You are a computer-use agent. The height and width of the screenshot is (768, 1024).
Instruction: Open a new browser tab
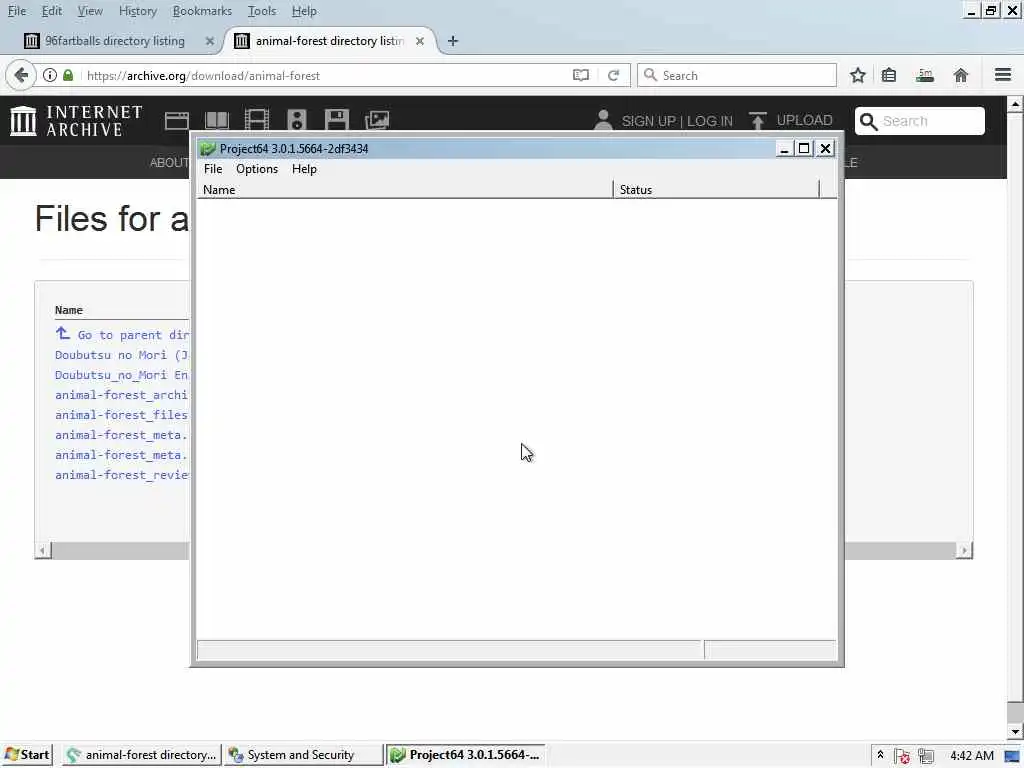click(x=453, y=41)
